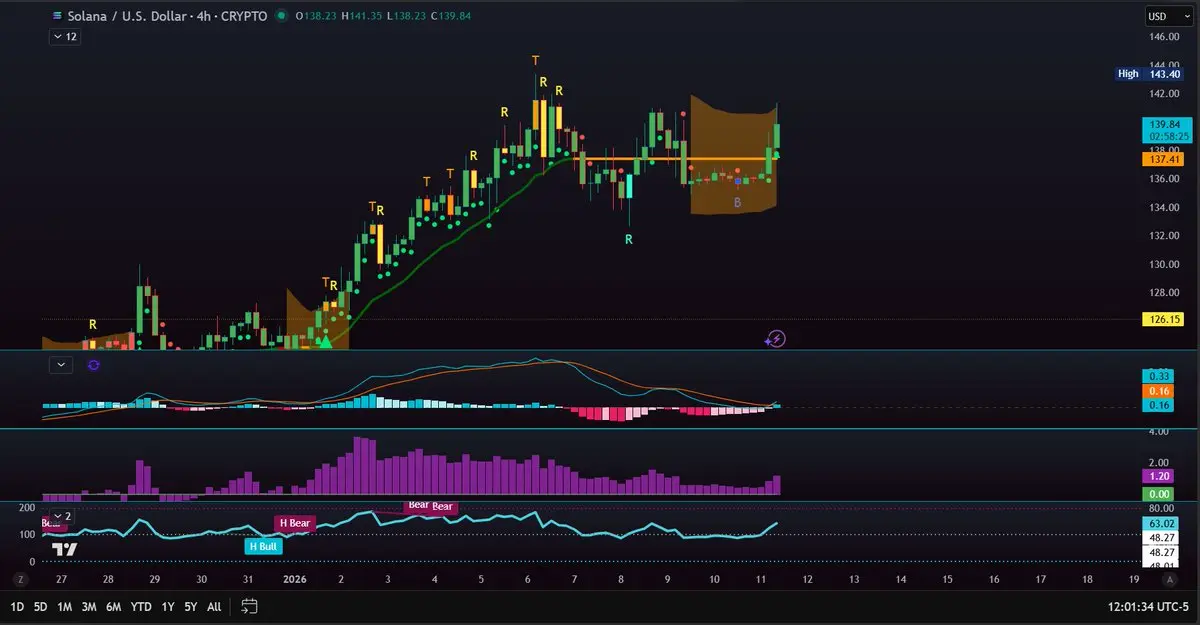This screenshot has width=1200, height=625.
Task: Select the 1D time range
Action: pos(17,606)
